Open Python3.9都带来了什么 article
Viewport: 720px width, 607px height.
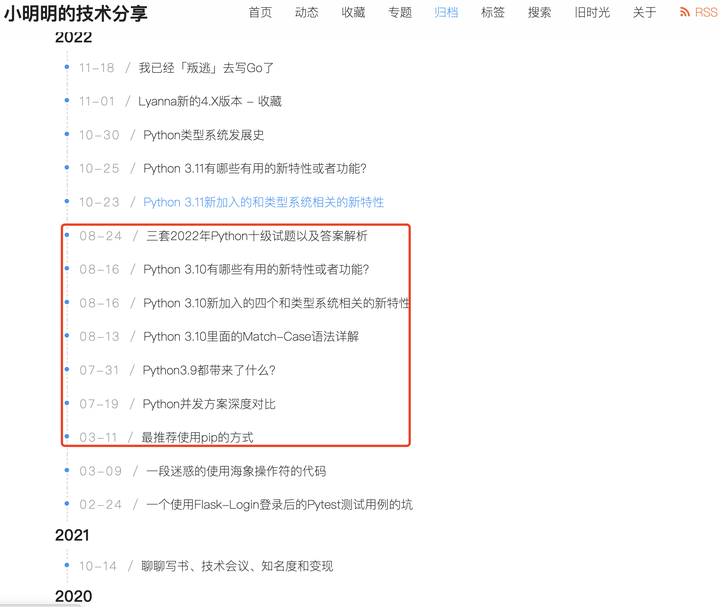209,370
